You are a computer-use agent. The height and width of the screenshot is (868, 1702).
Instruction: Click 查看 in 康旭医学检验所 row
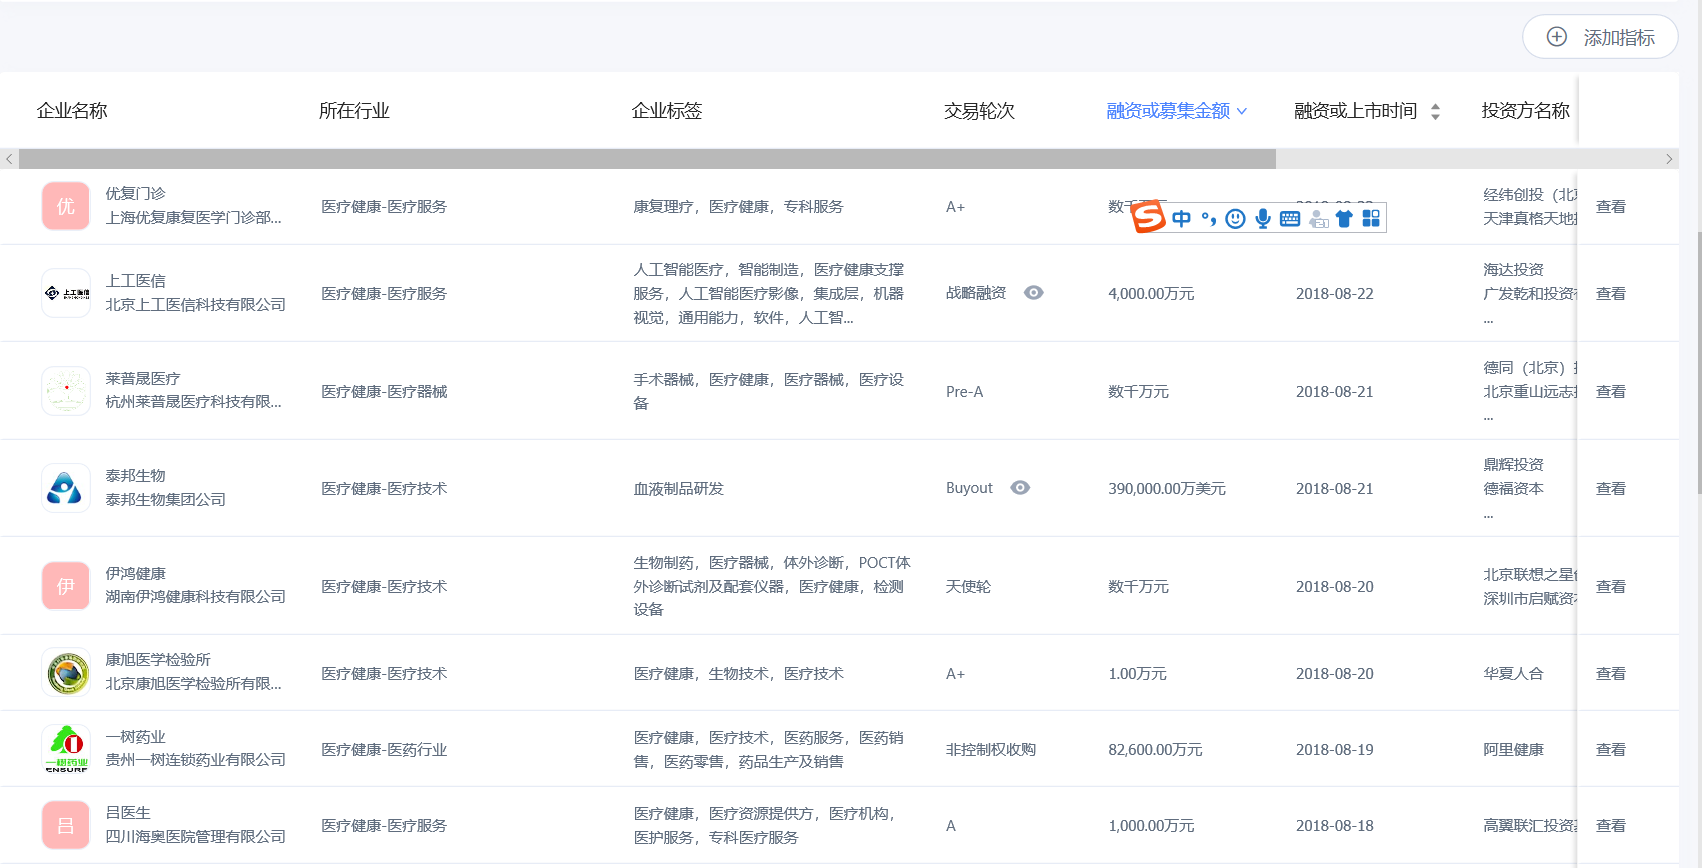(1610, 673)
